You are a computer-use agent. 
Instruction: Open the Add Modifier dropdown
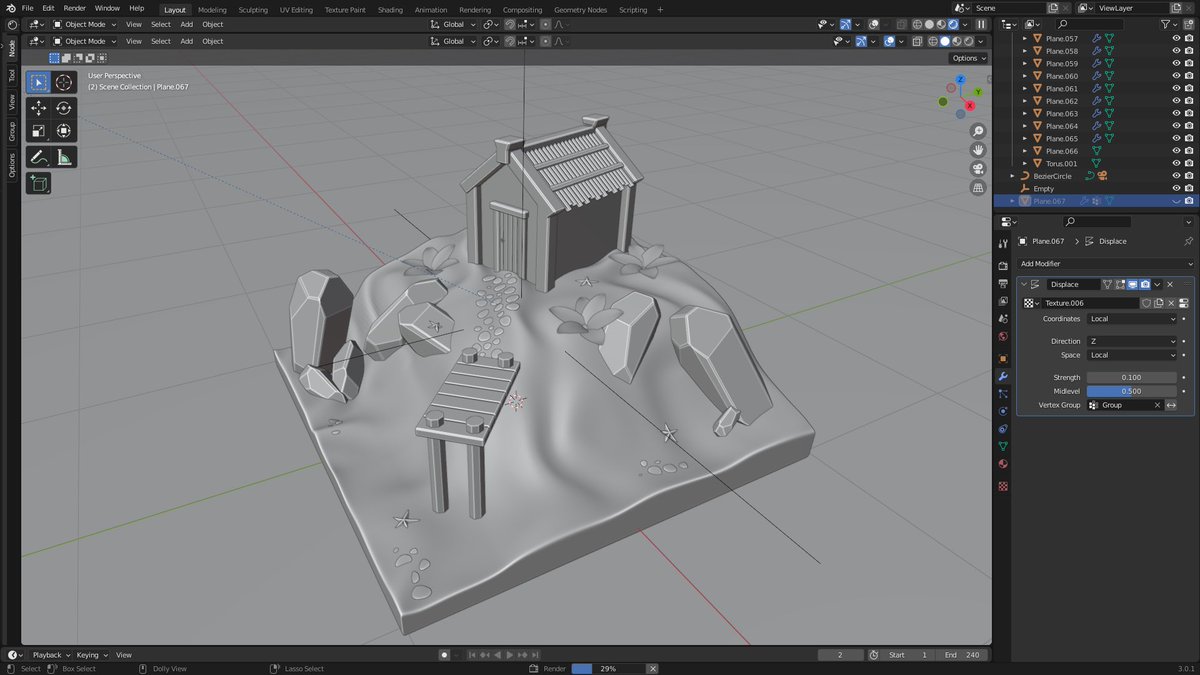coord(1105,263)
